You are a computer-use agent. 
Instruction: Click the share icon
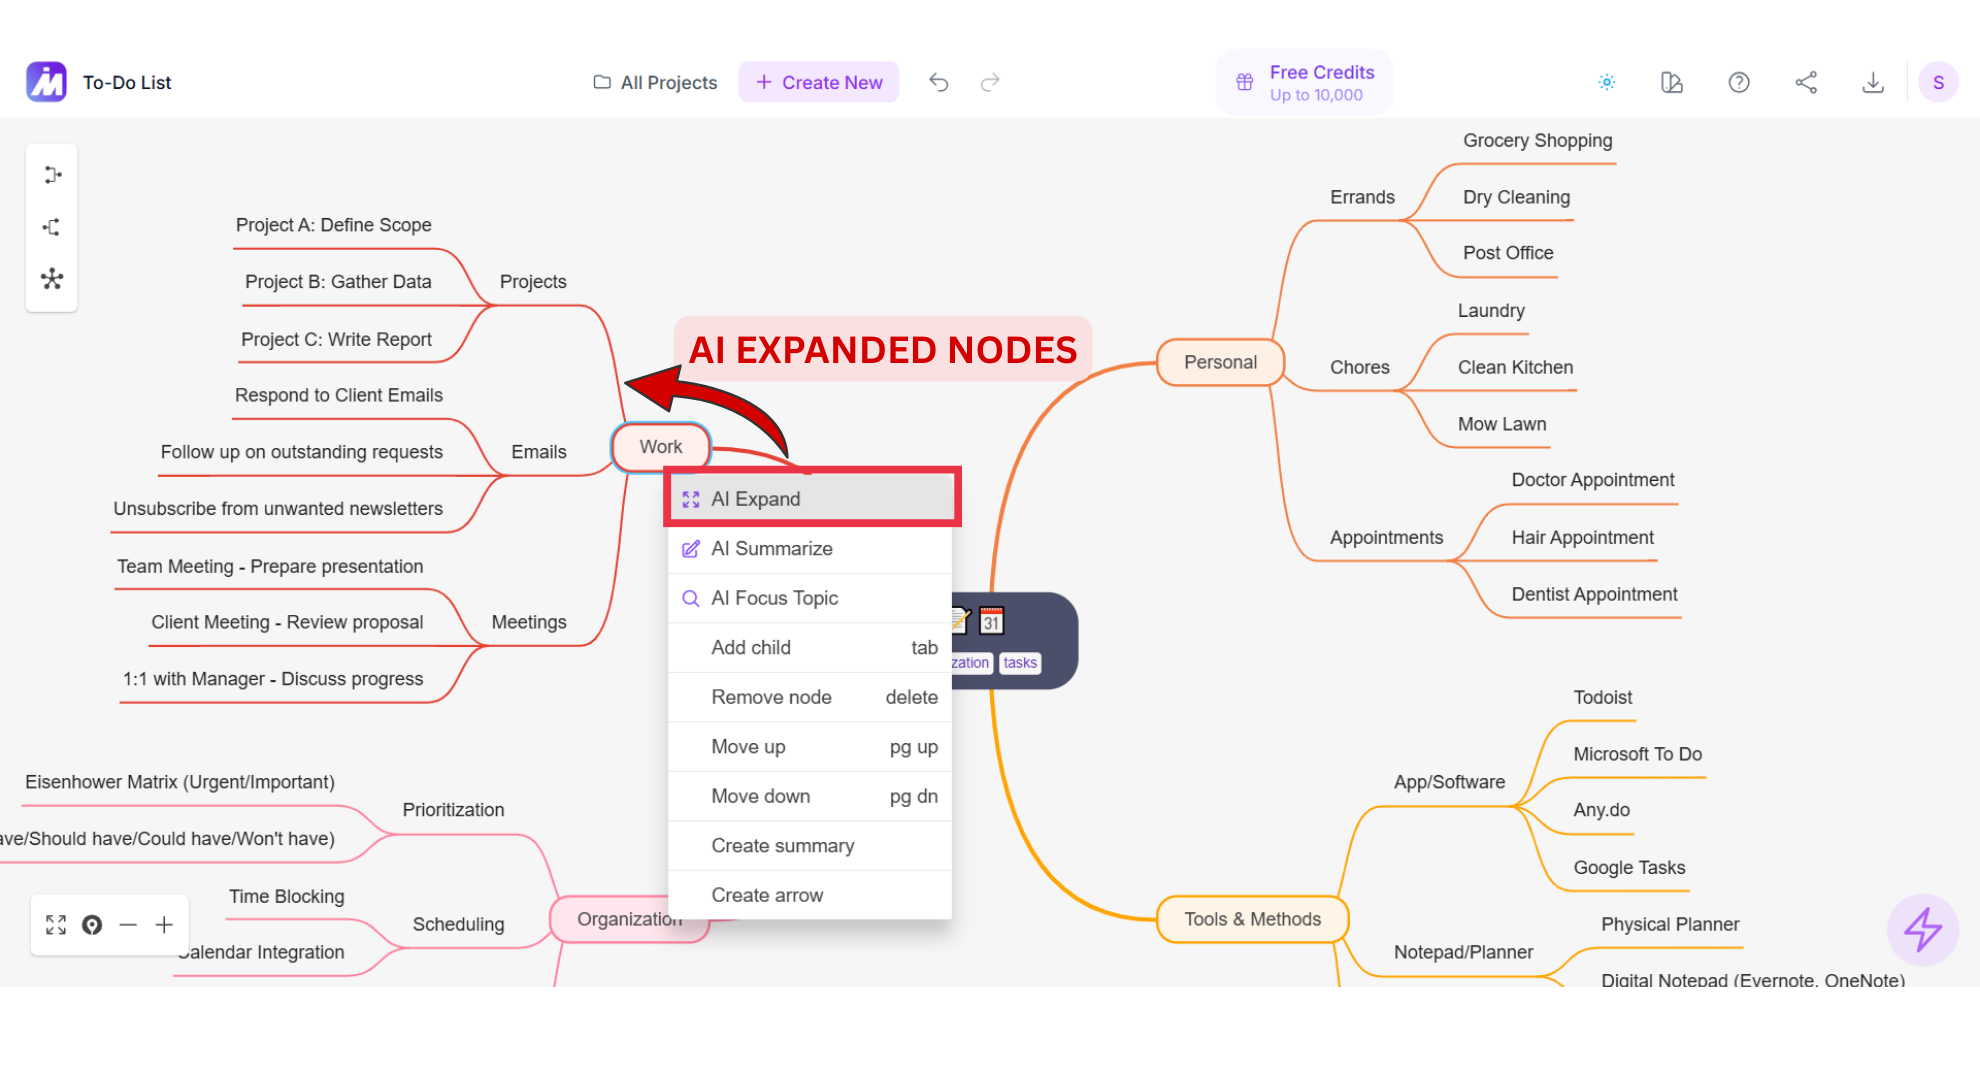pos(1806,82)
